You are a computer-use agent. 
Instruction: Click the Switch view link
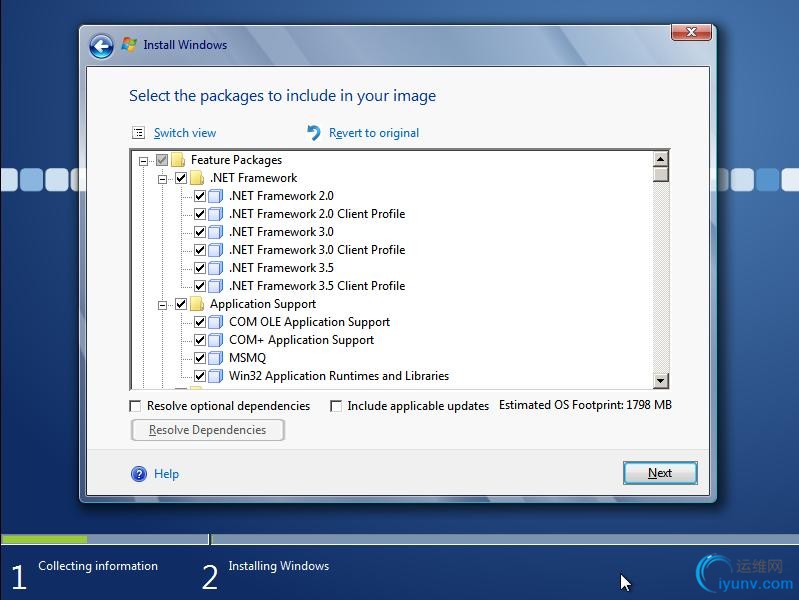tap(185, 133)
